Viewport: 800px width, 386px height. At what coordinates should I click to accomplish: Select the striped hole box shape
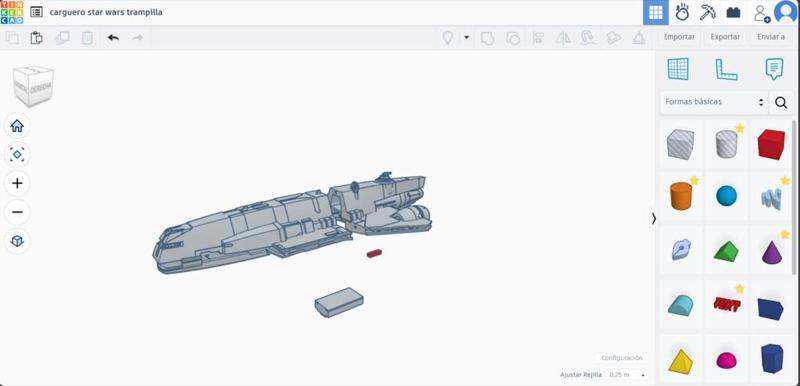(681, 143)
